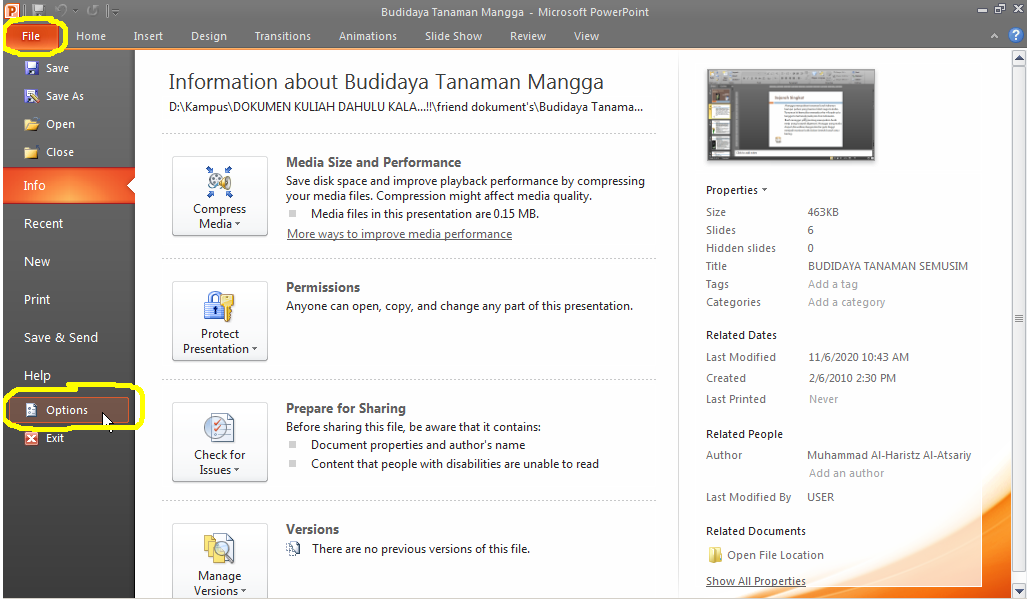Click the red Exit icon

[x=31, y=438]
